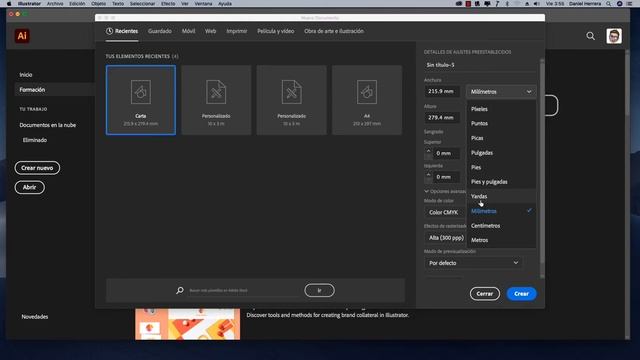Choose Picas from the units list
Image resolution: width=640 pixels, height=360 pixels.
click(x=501, y=138)
